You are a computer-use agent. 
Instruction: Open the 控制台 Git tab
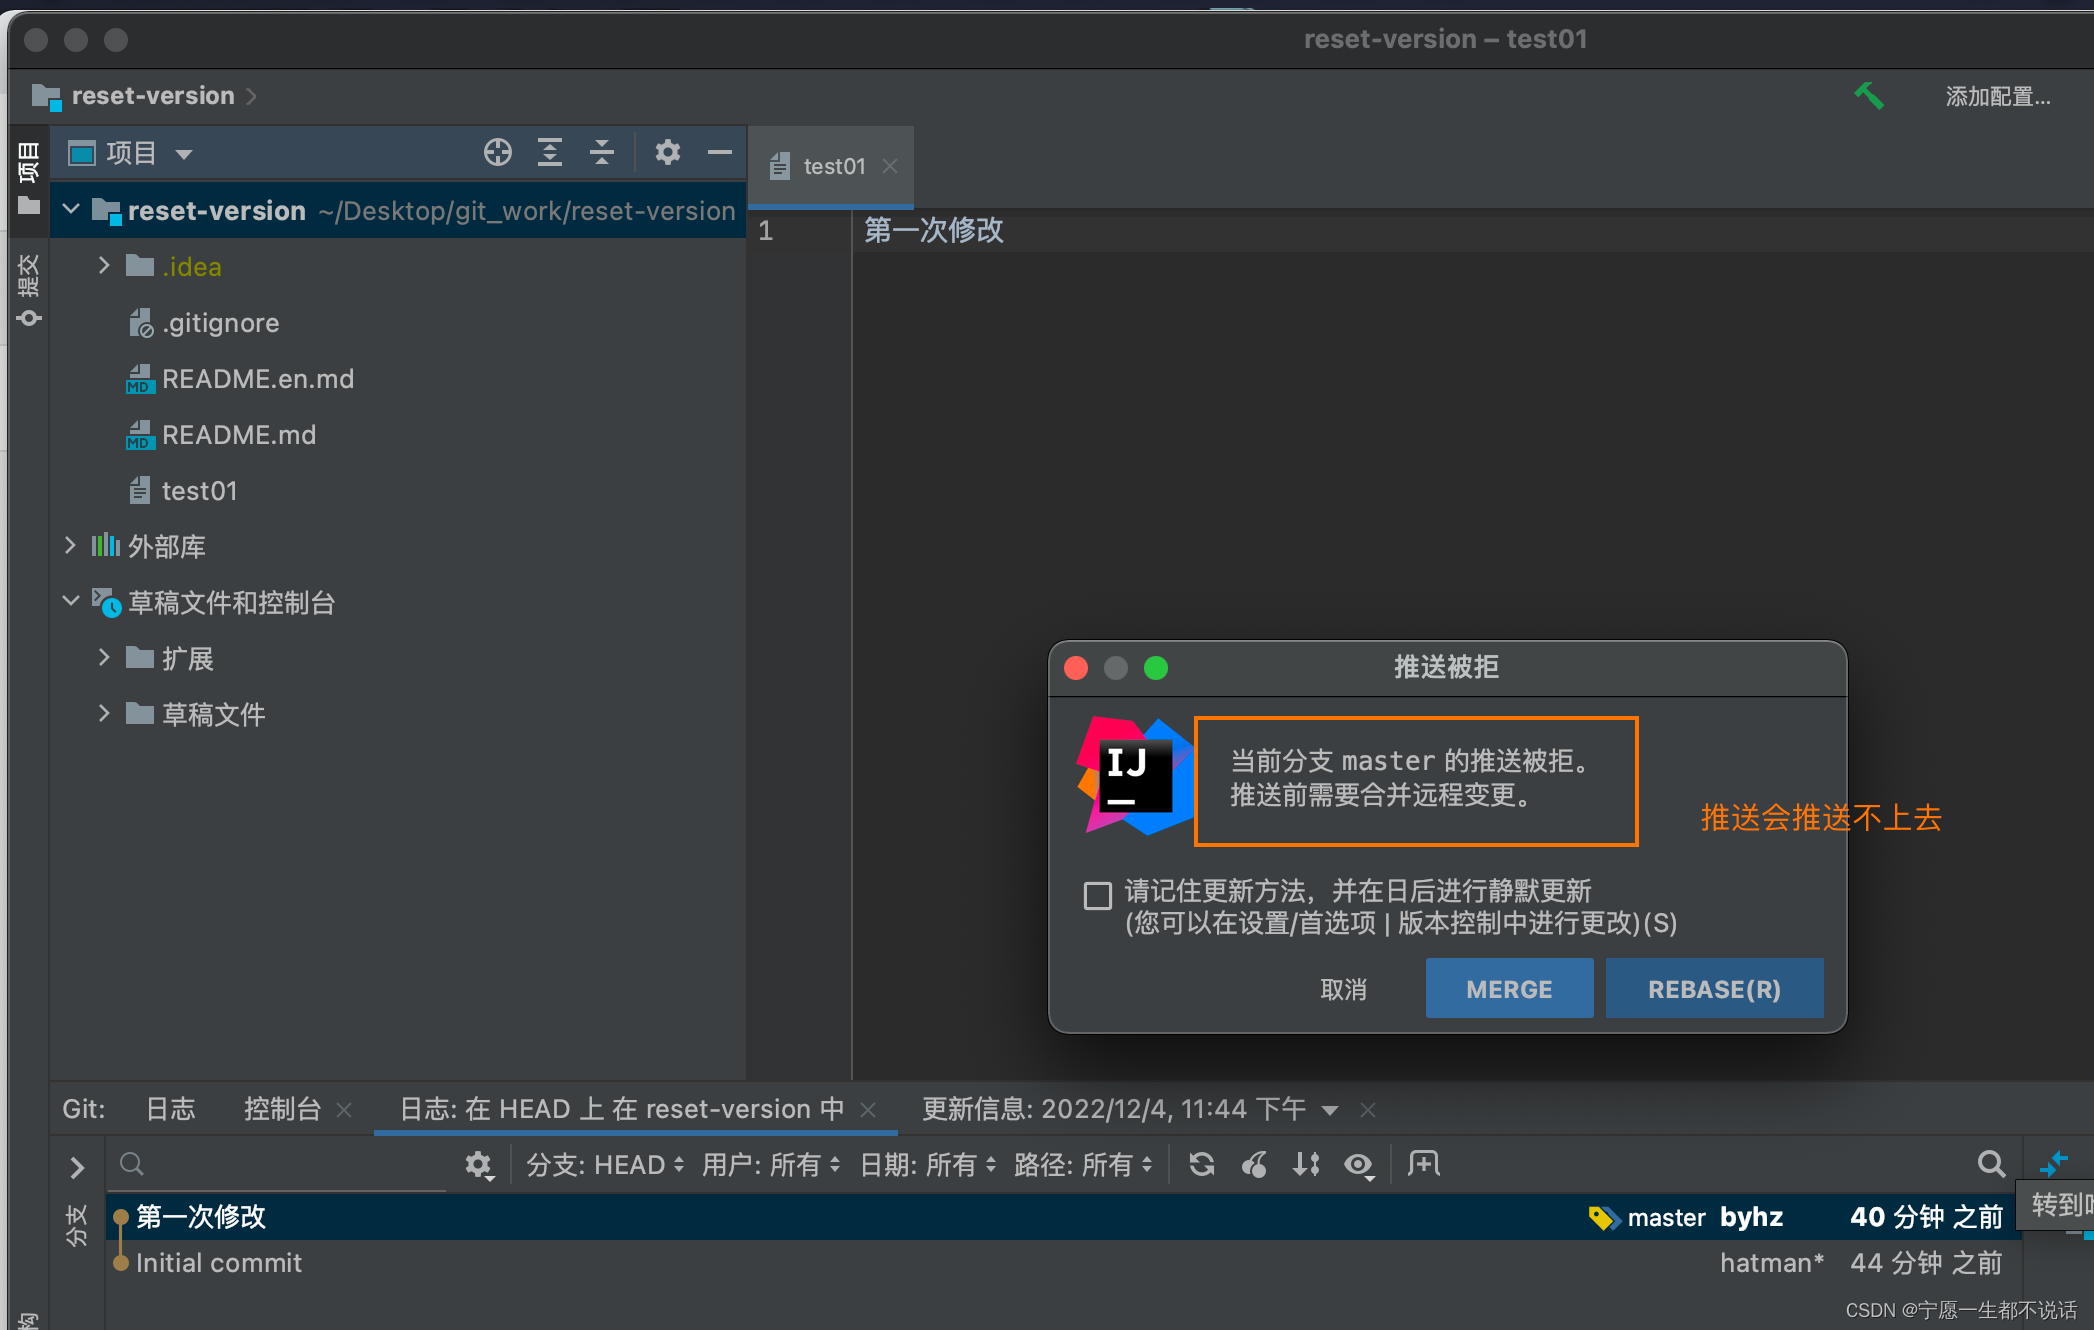282,1109
